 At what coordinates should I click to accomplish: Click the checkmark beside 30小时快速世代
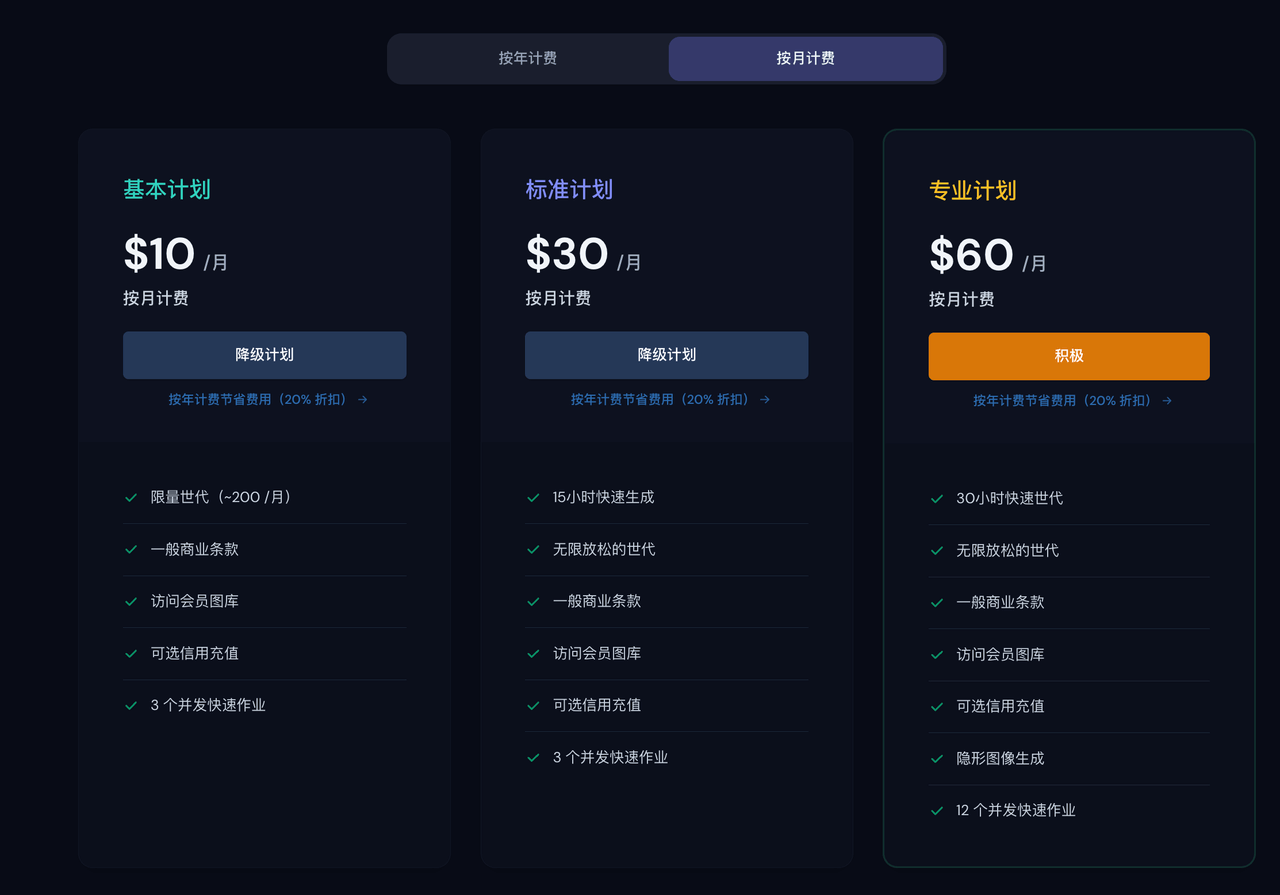(x=936, y=497)
